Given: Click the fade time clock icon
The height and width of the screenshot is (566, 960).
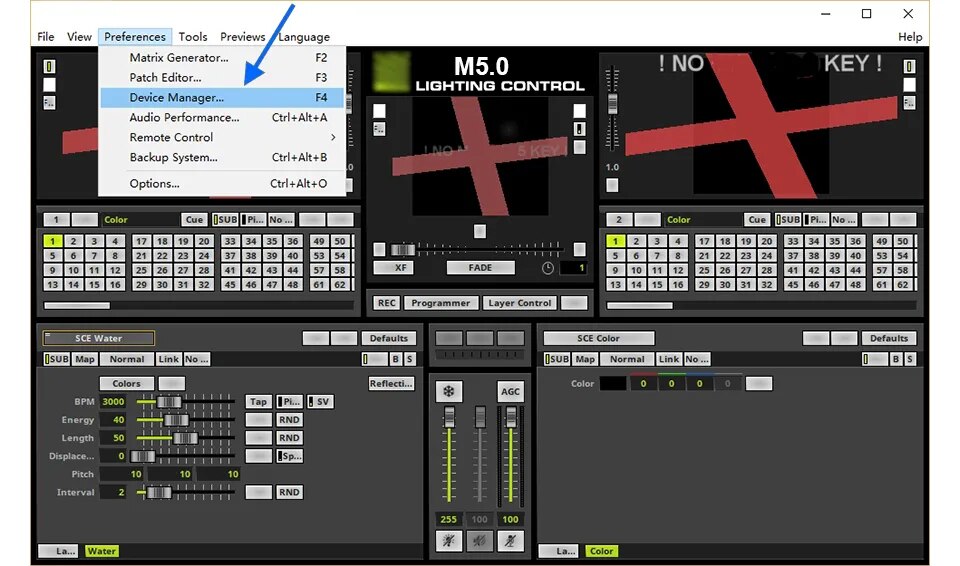Looking at the screenshot, I should (547, 268).
